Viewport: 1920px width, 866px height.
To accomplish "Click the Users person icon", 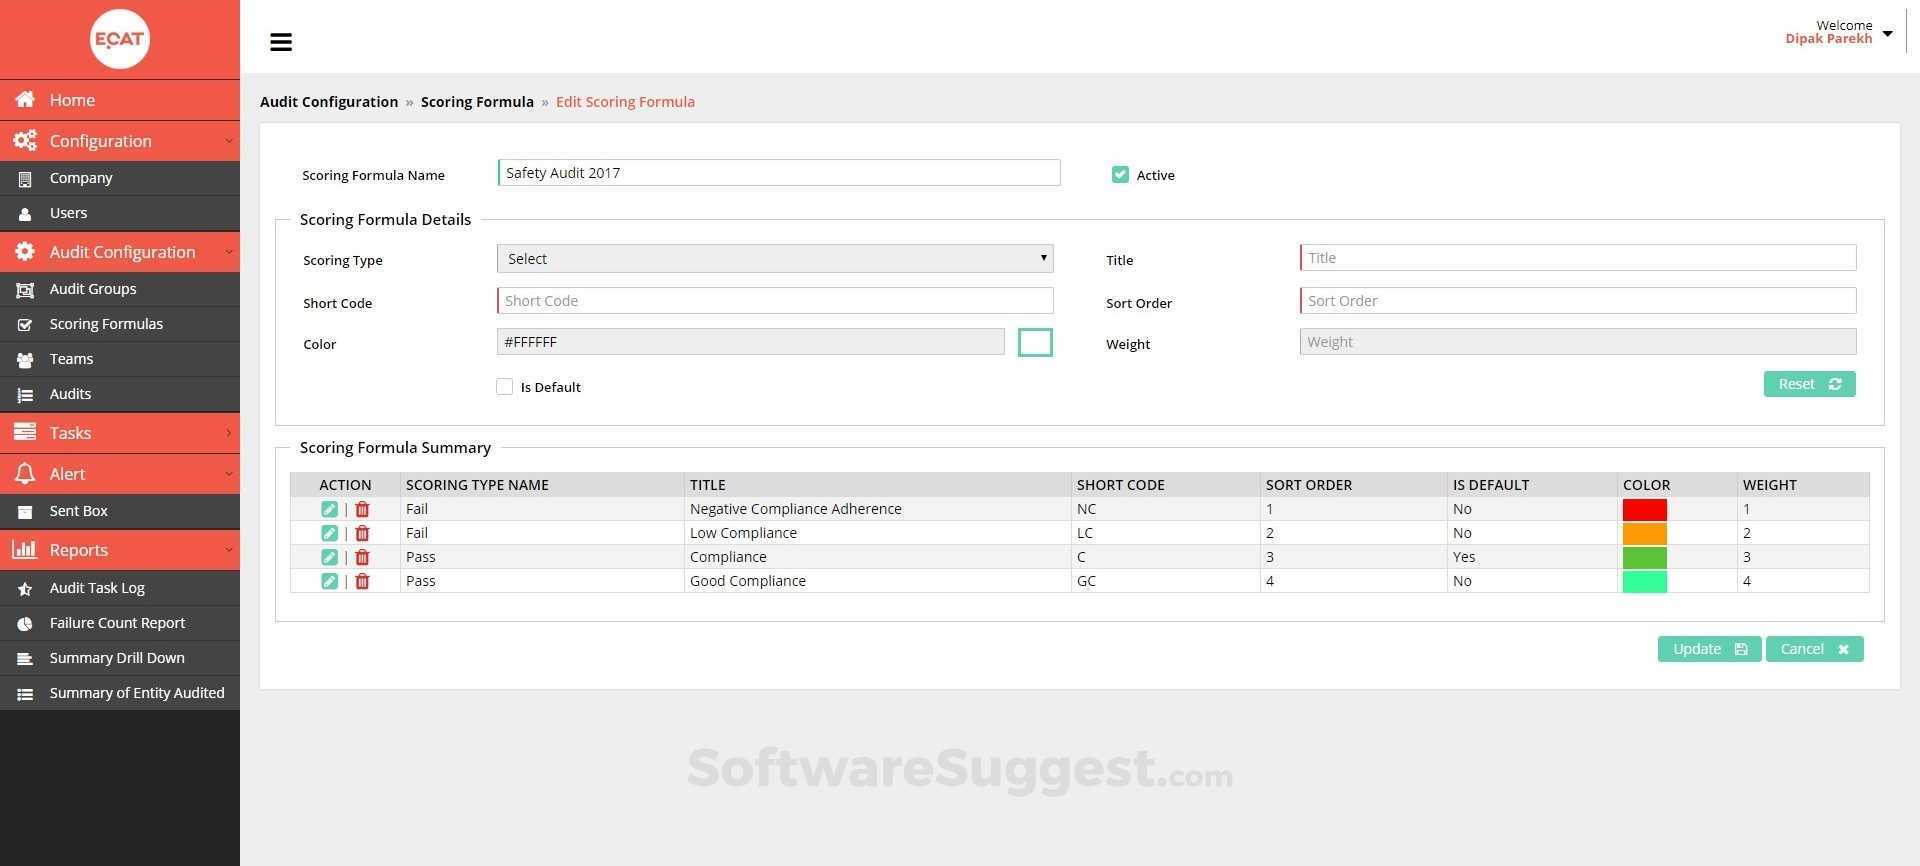I will pos(25,213).
